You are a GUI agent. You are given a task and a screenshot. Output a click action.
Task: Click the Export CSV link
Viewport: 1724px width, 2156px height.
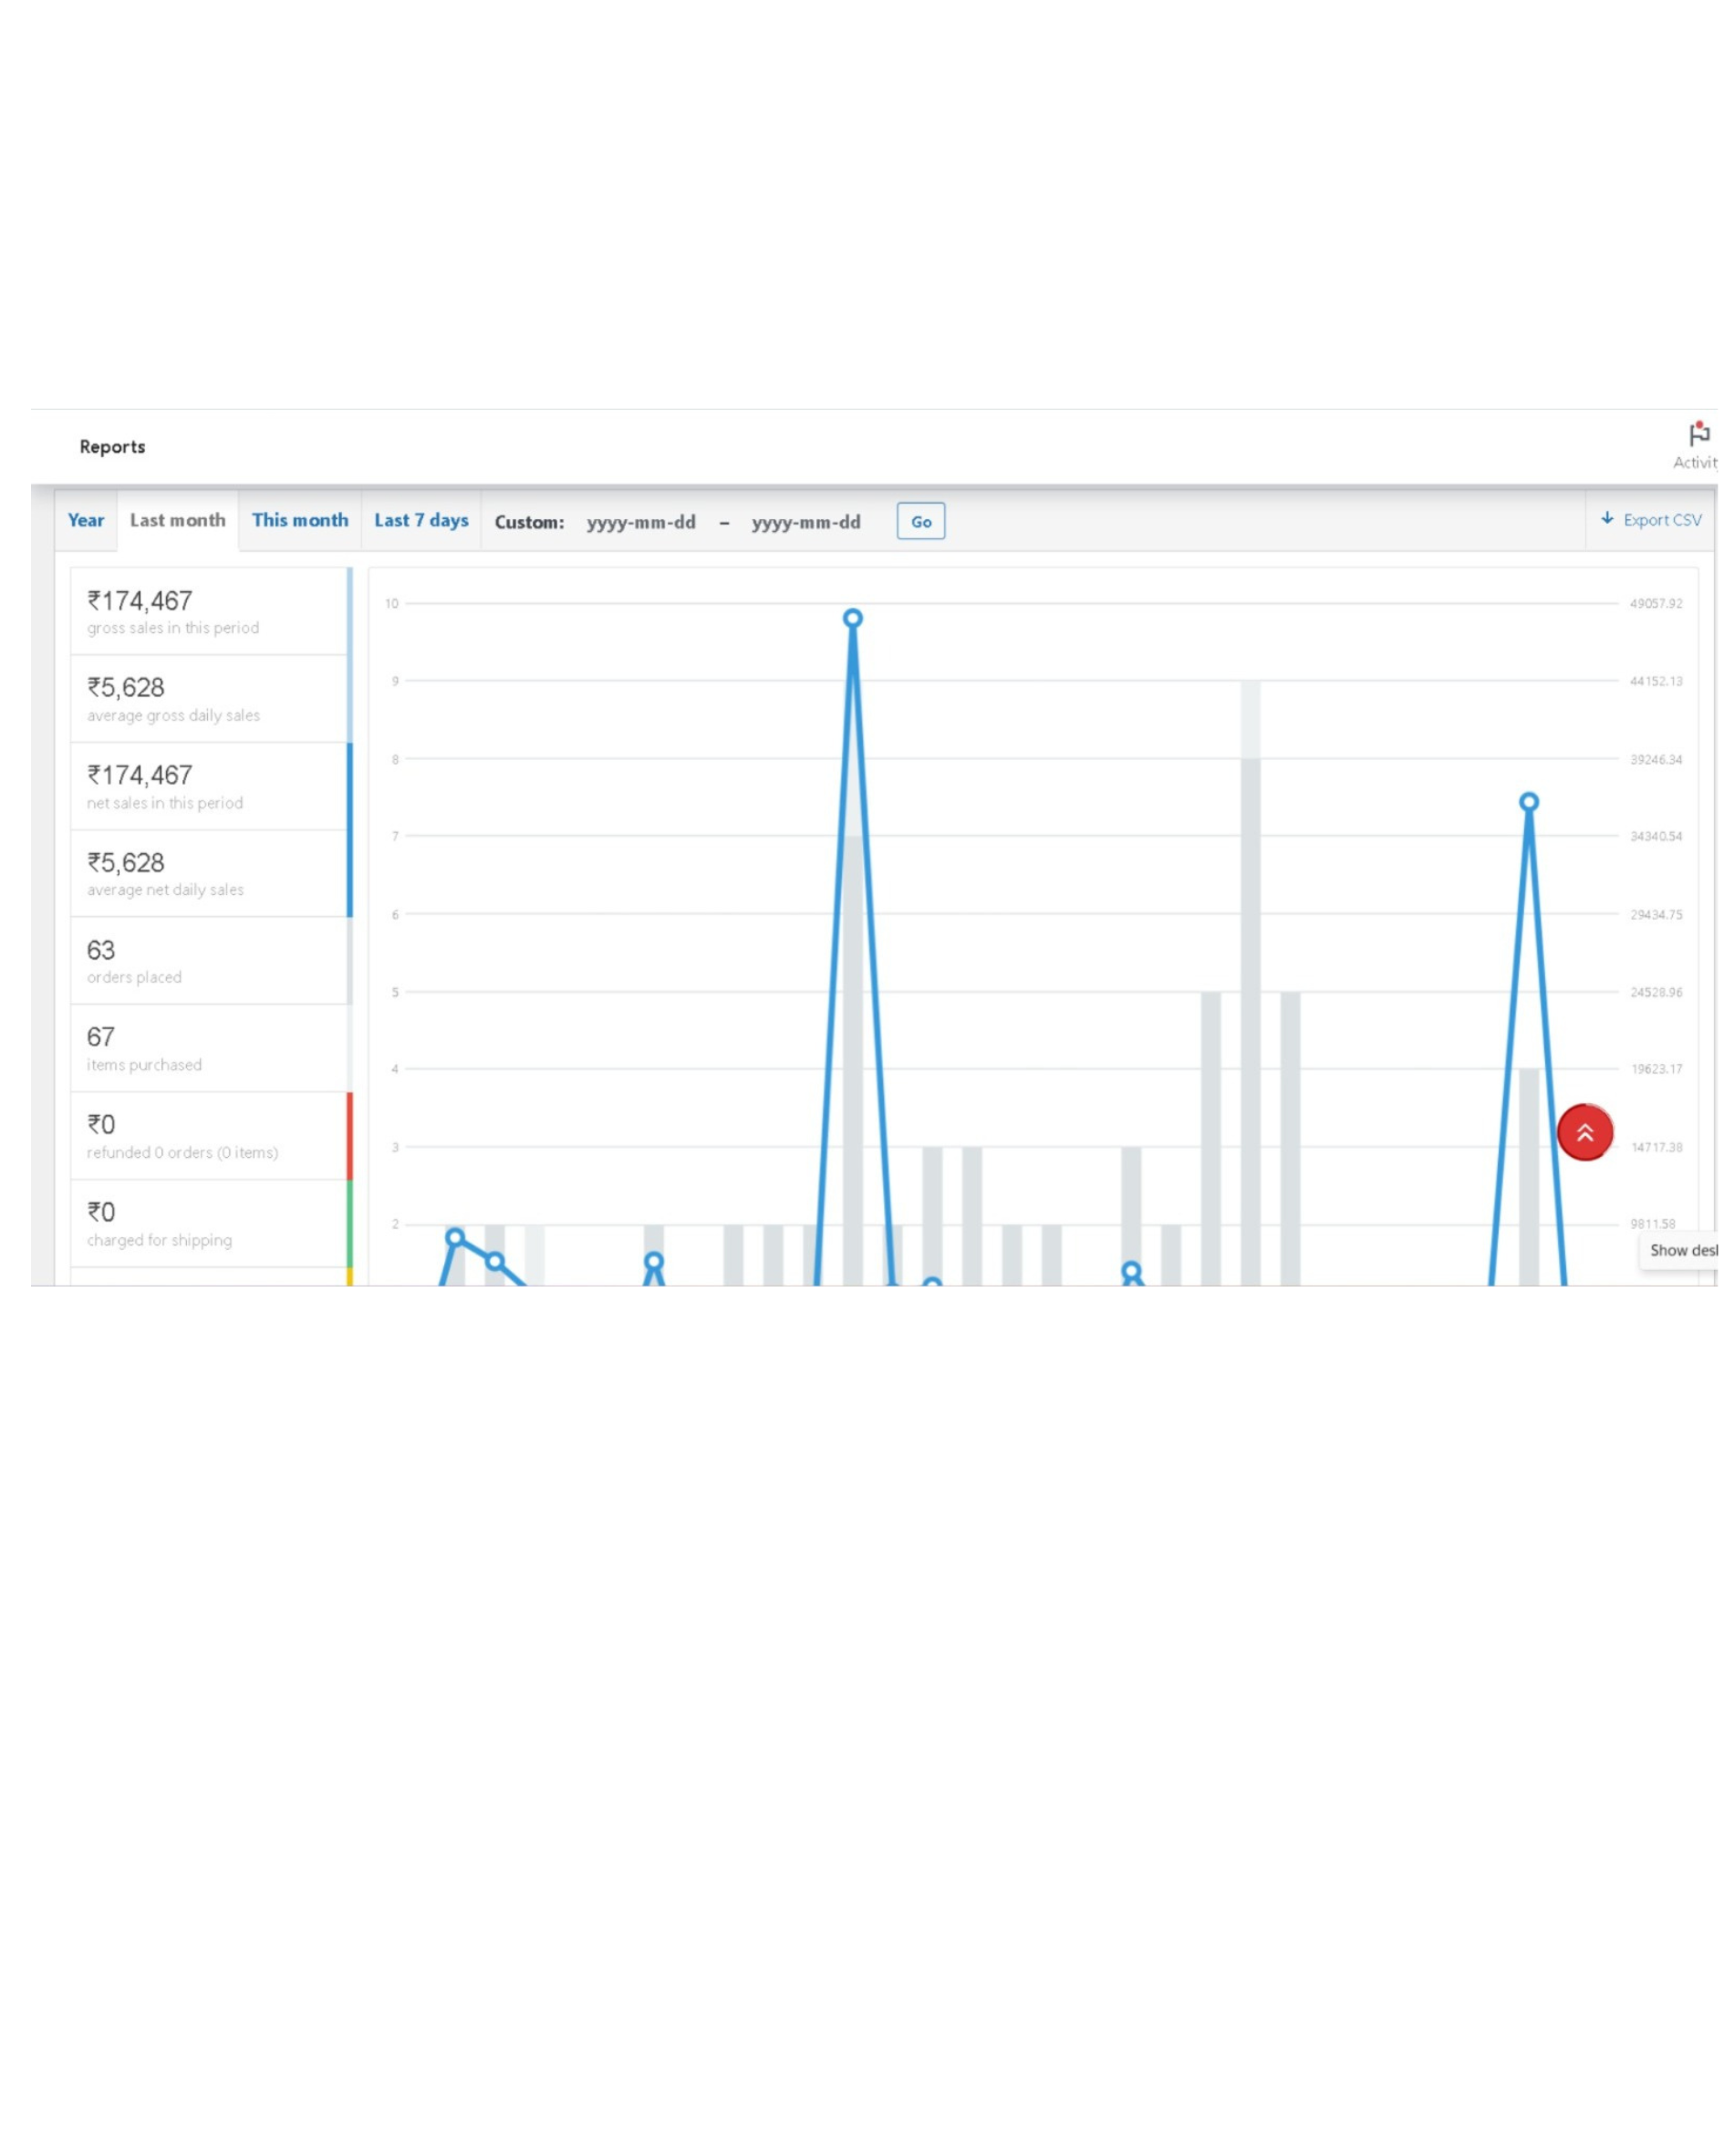click(1650, 520)
